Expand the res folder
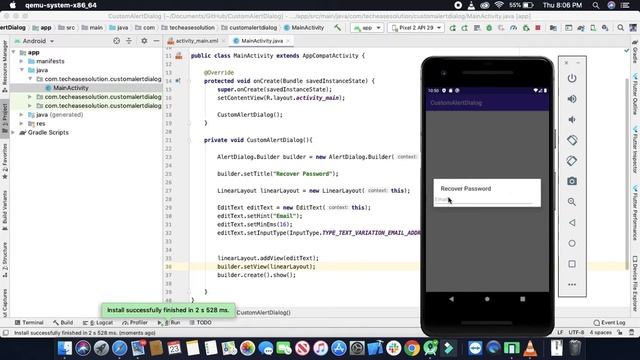640x360 pixels. click(22, 123)
